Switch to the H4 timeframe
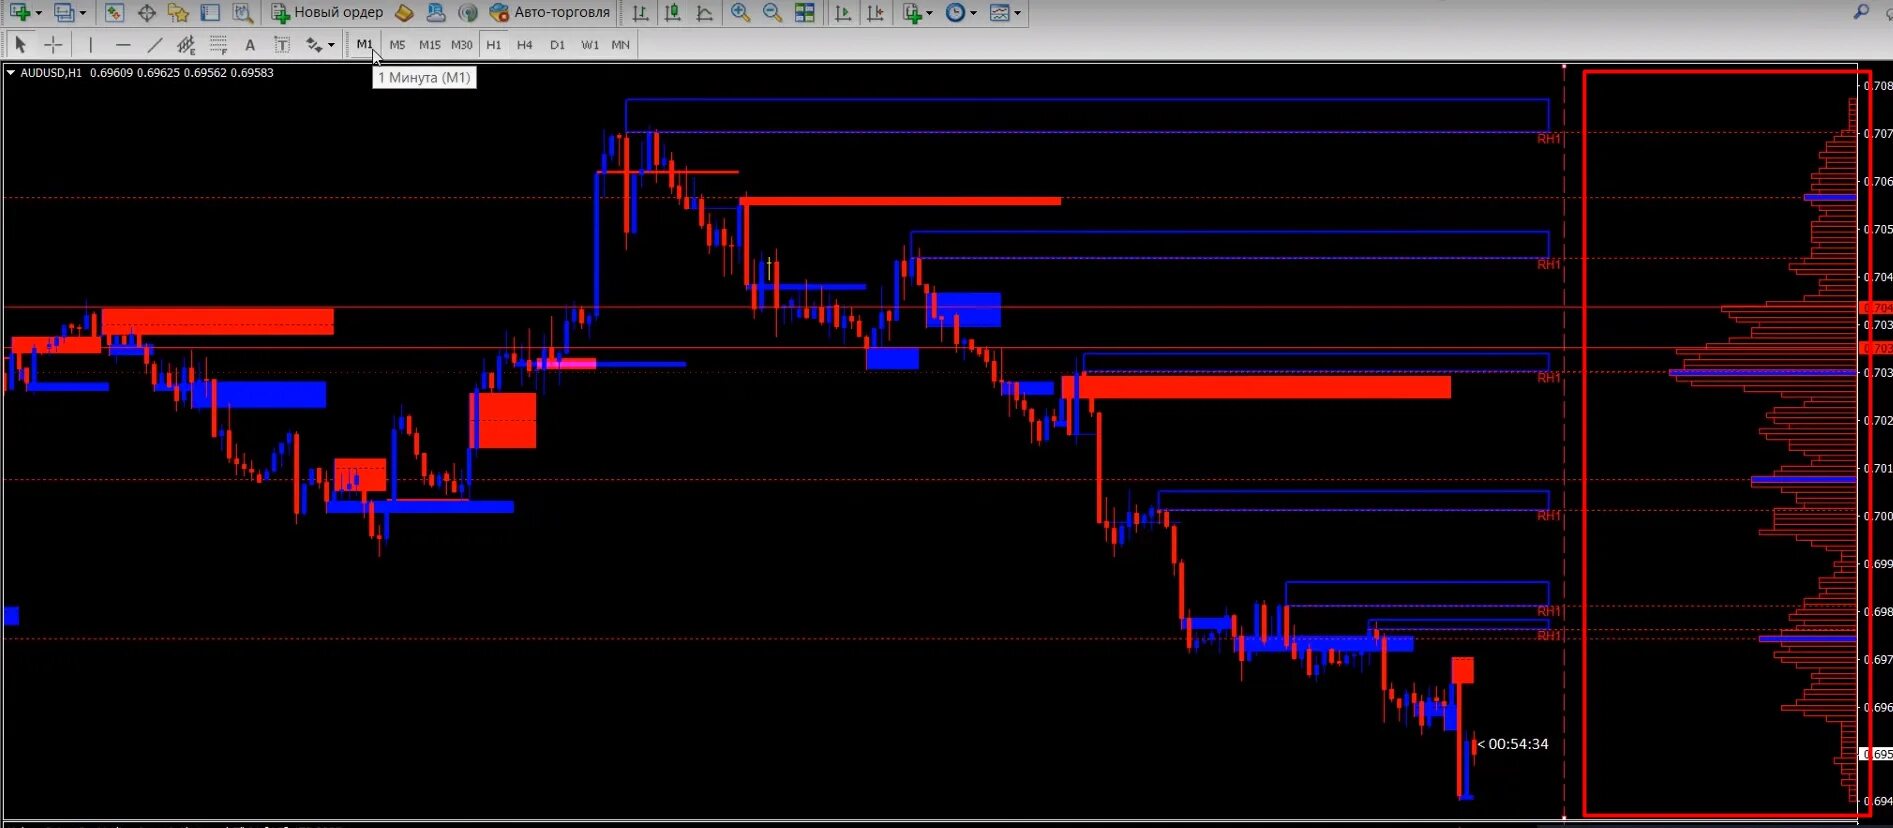Image resolution: width=1893 pixels, height=828 pixels. pos(525,45)
